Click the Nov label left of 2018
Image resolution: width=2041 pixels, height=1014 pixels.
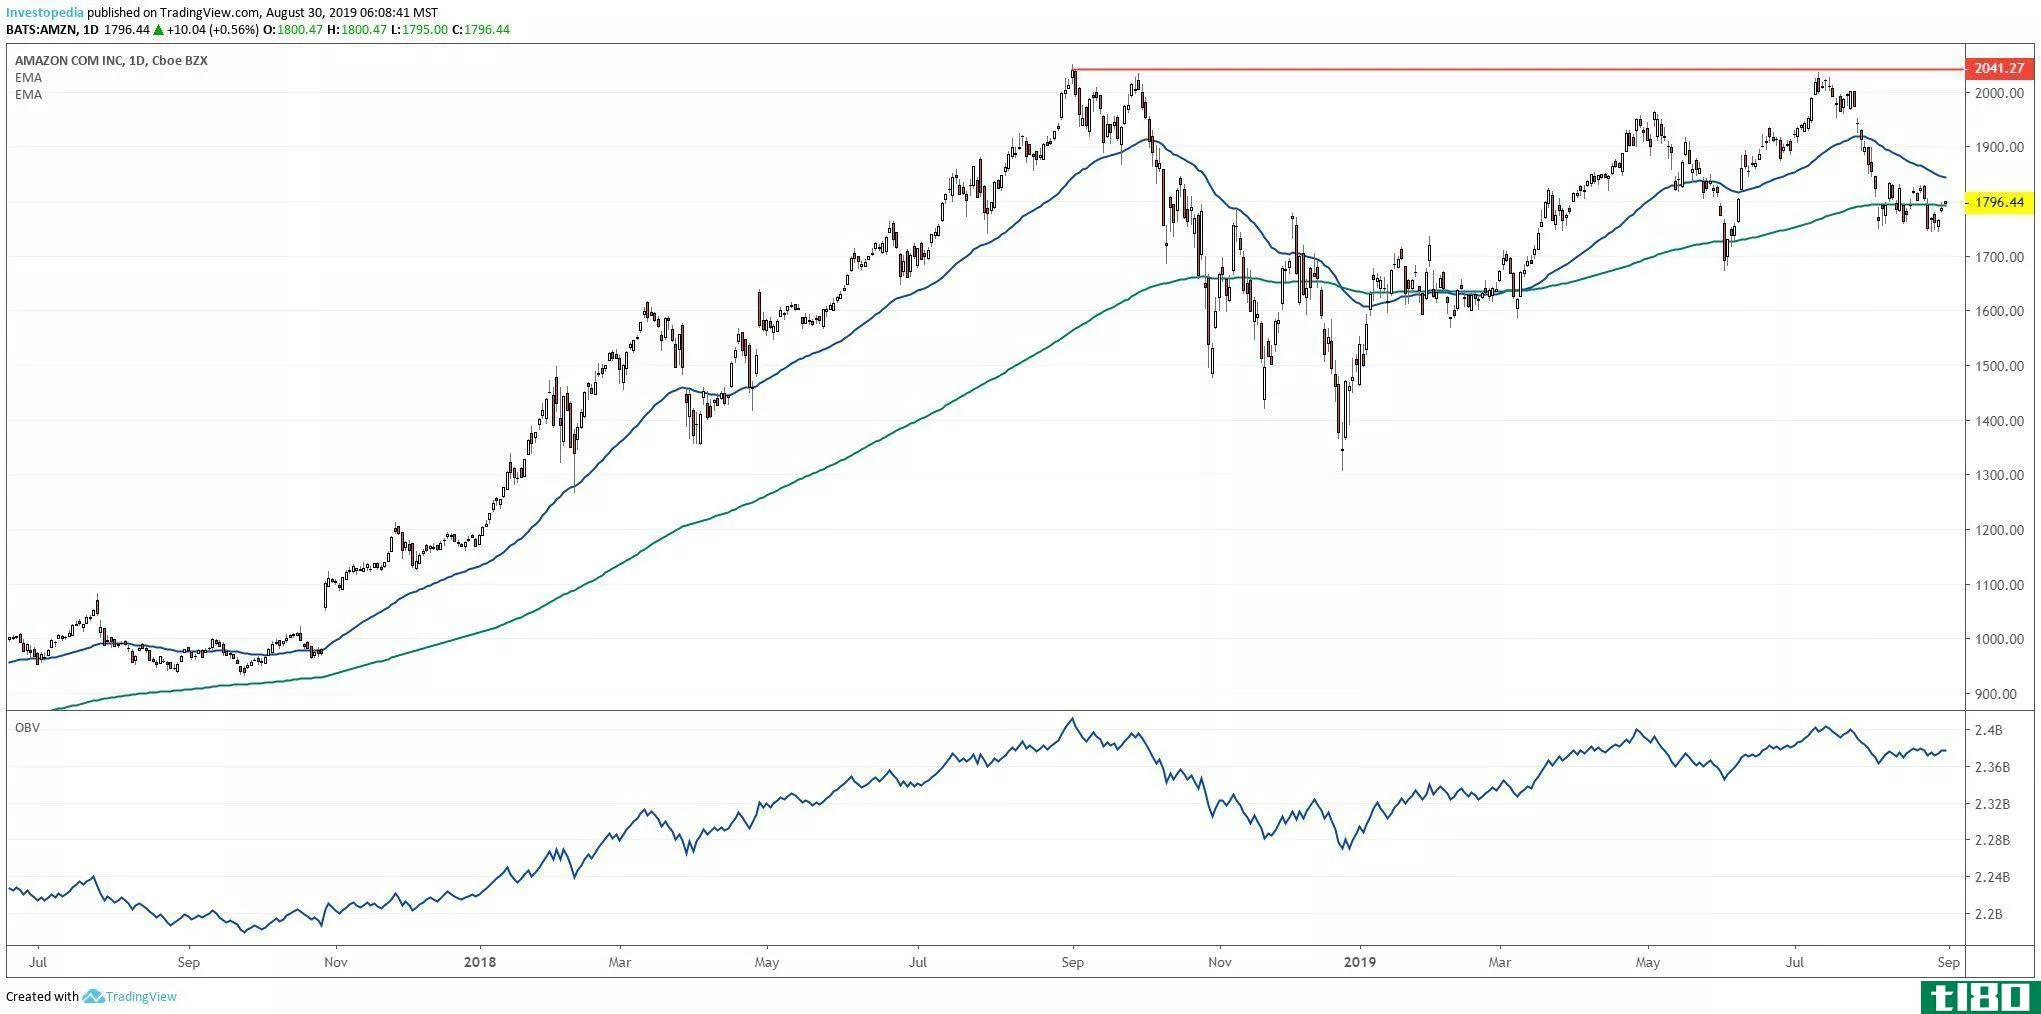pyautogui.click(x=336, y=963)
